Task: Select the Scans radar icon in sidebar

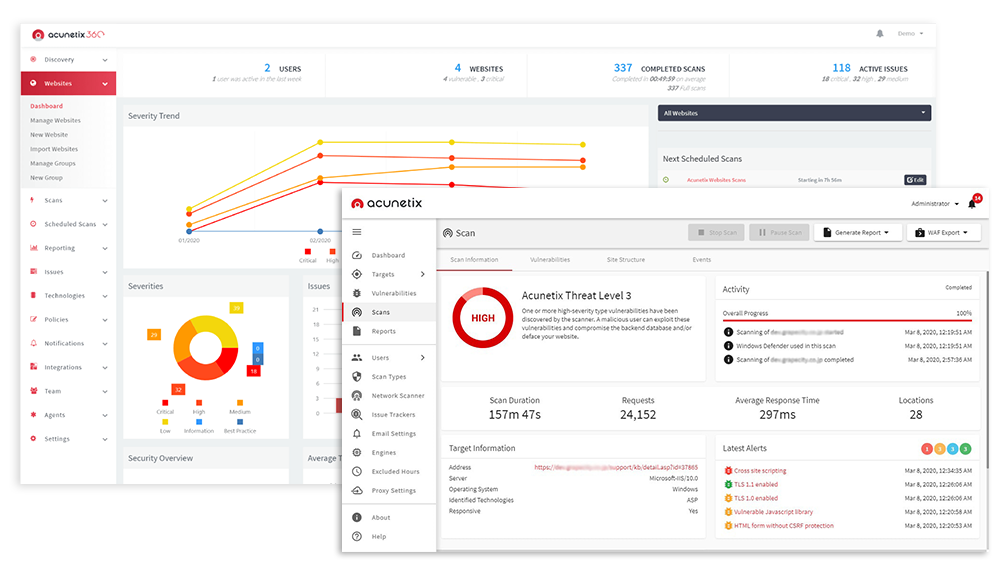Action: point(357,312)
